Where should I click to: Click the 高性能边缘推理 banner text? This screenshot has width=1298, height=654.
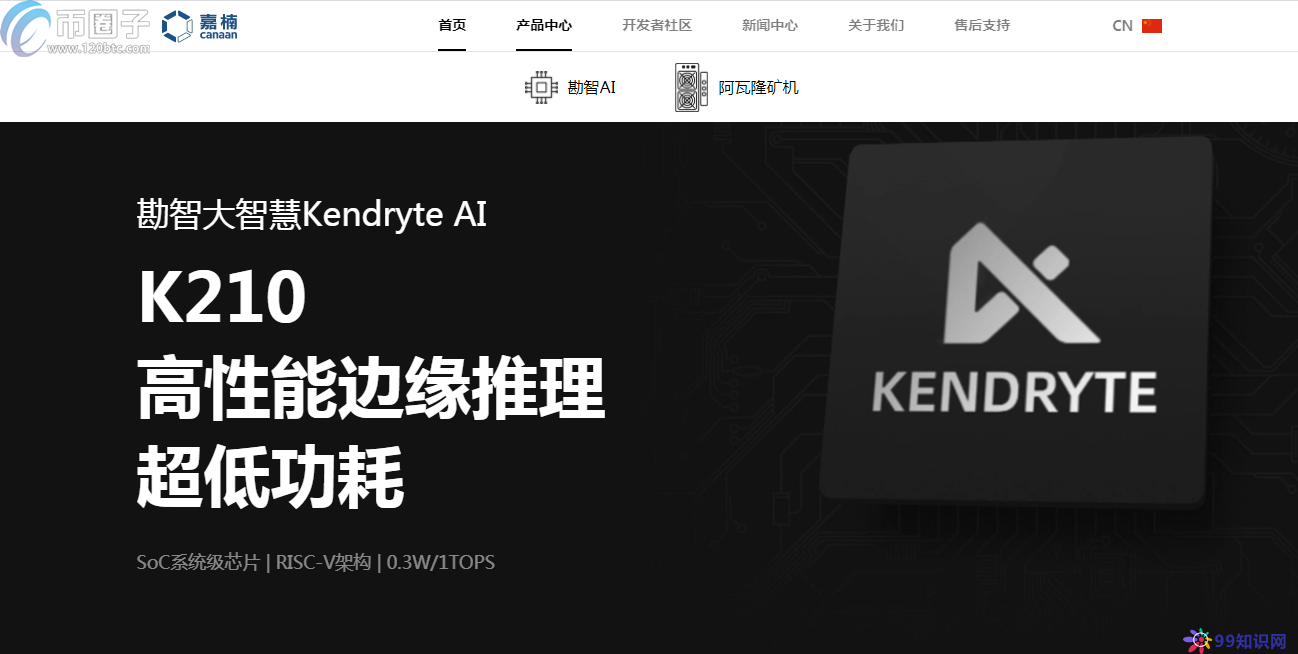(371, 390)
